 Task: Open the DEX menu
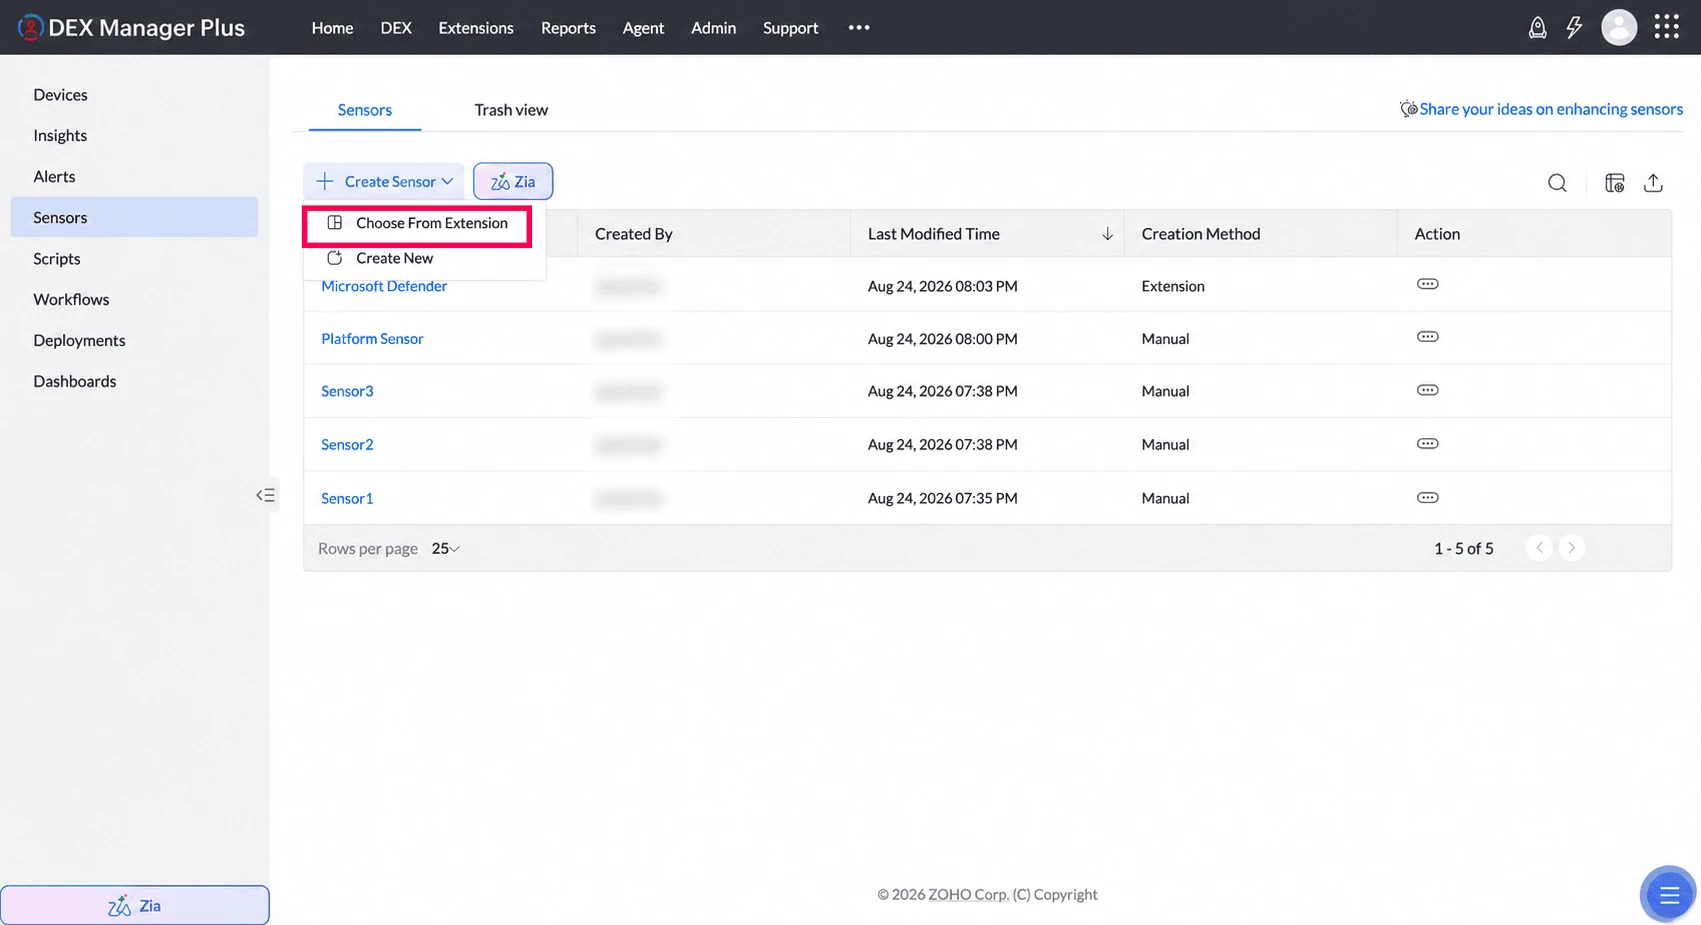pyautogui.click(x=396, y=28)
